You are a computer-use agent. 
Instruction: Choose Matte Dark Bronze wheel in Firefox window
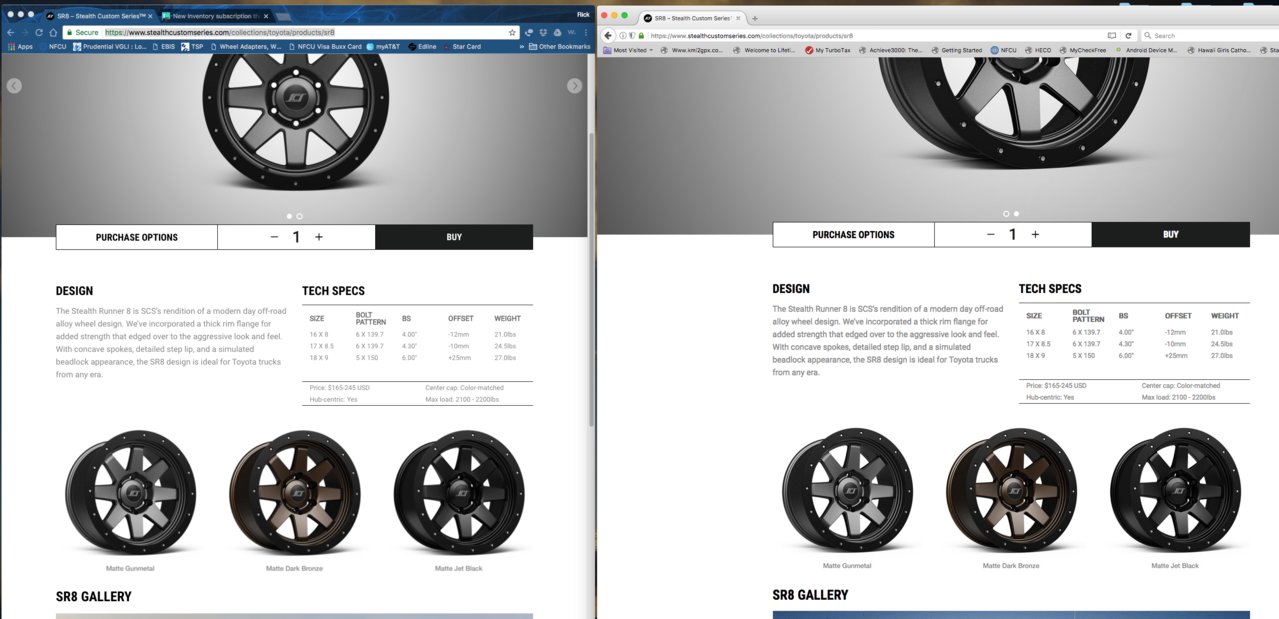pyautogui.click(x=1009, y=492)
